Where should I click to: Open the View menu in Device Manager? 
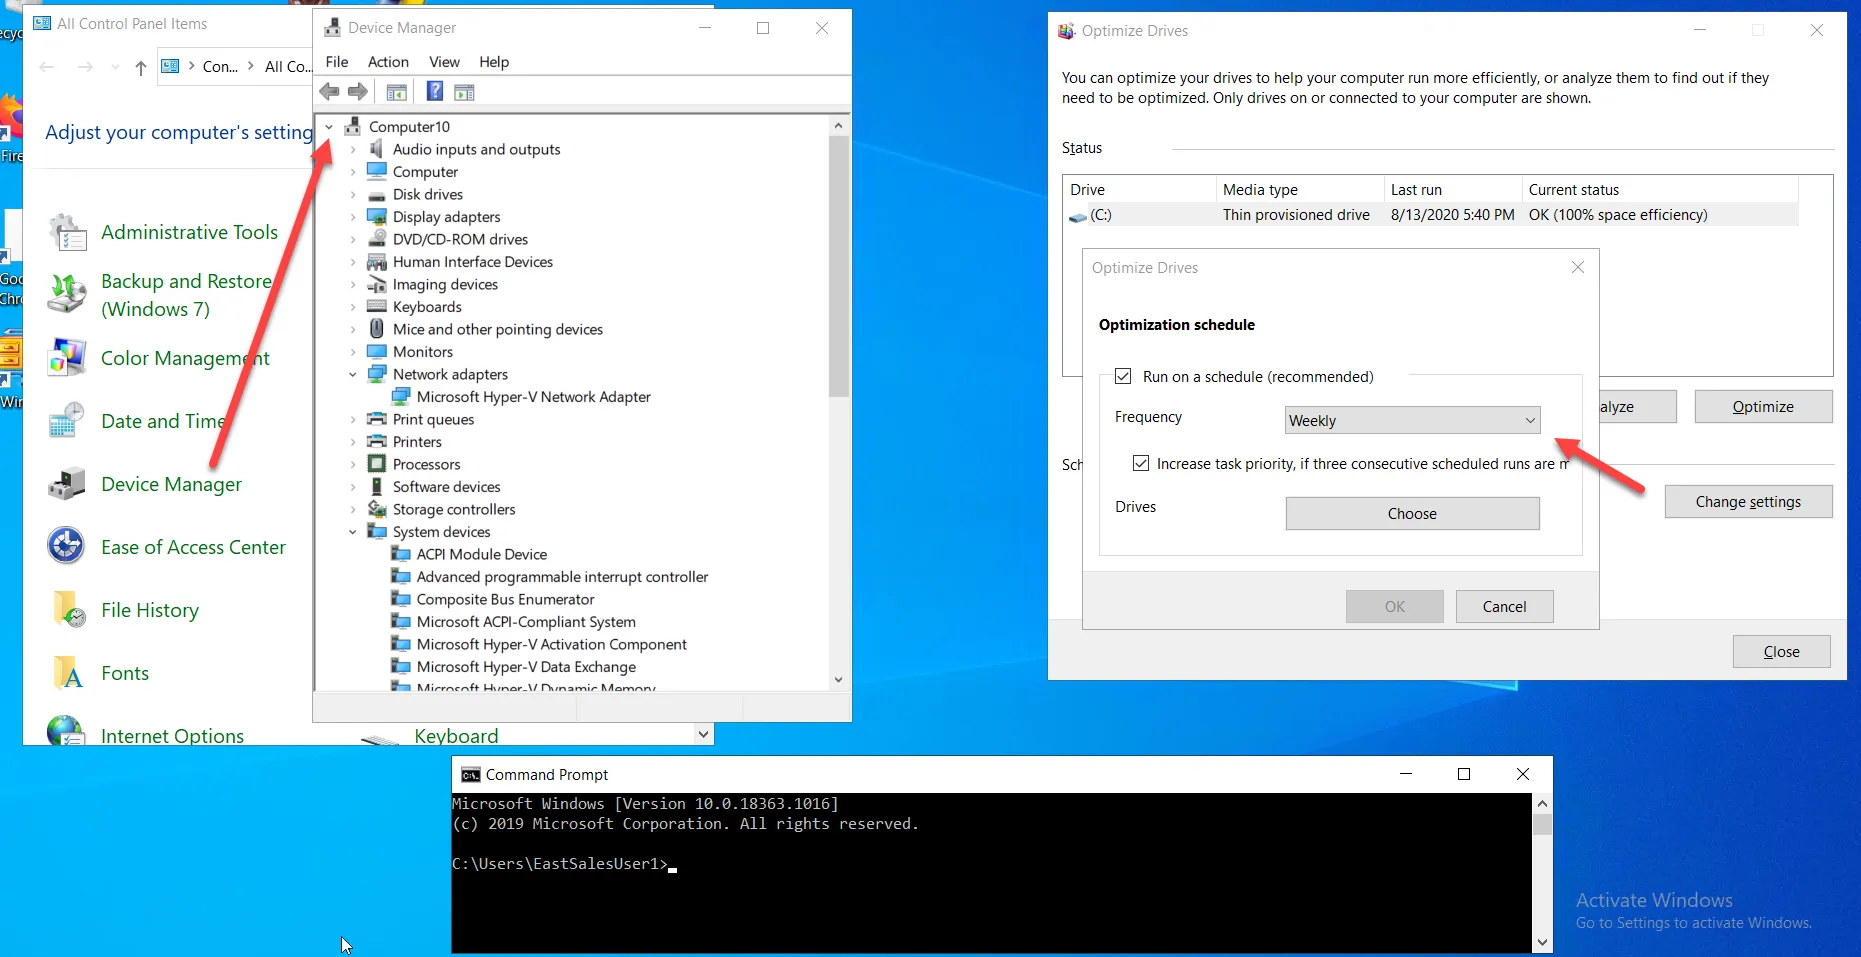[444, 62]
